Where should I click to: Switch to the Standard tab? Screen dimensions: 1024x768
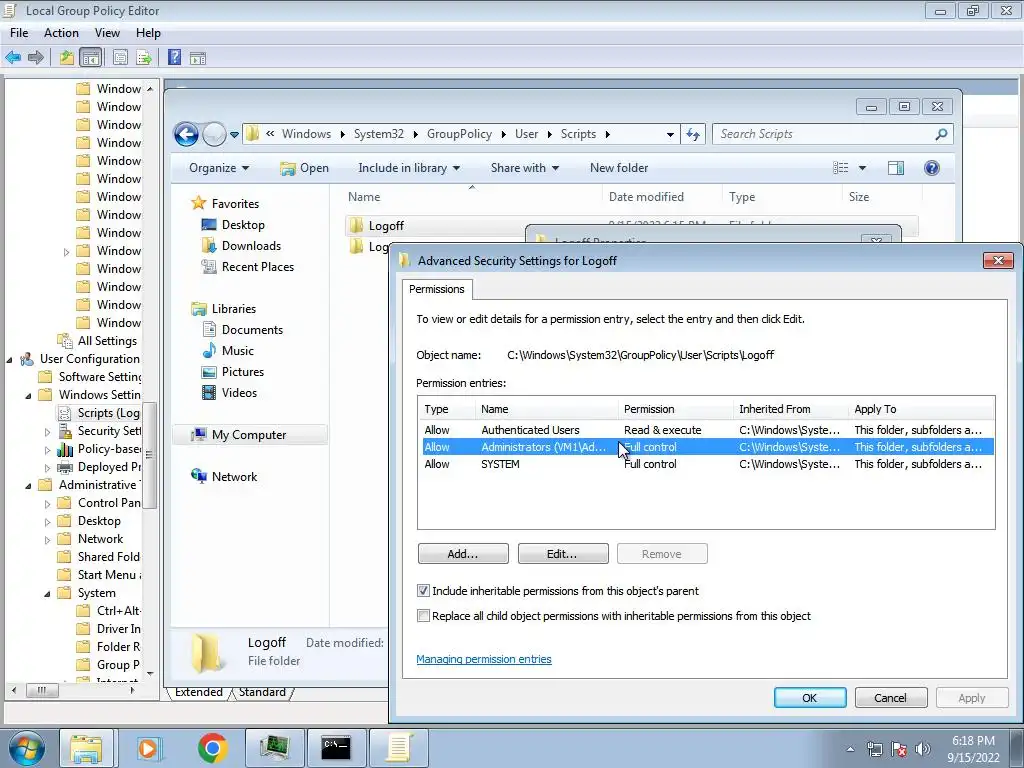[x=262, y=692]
